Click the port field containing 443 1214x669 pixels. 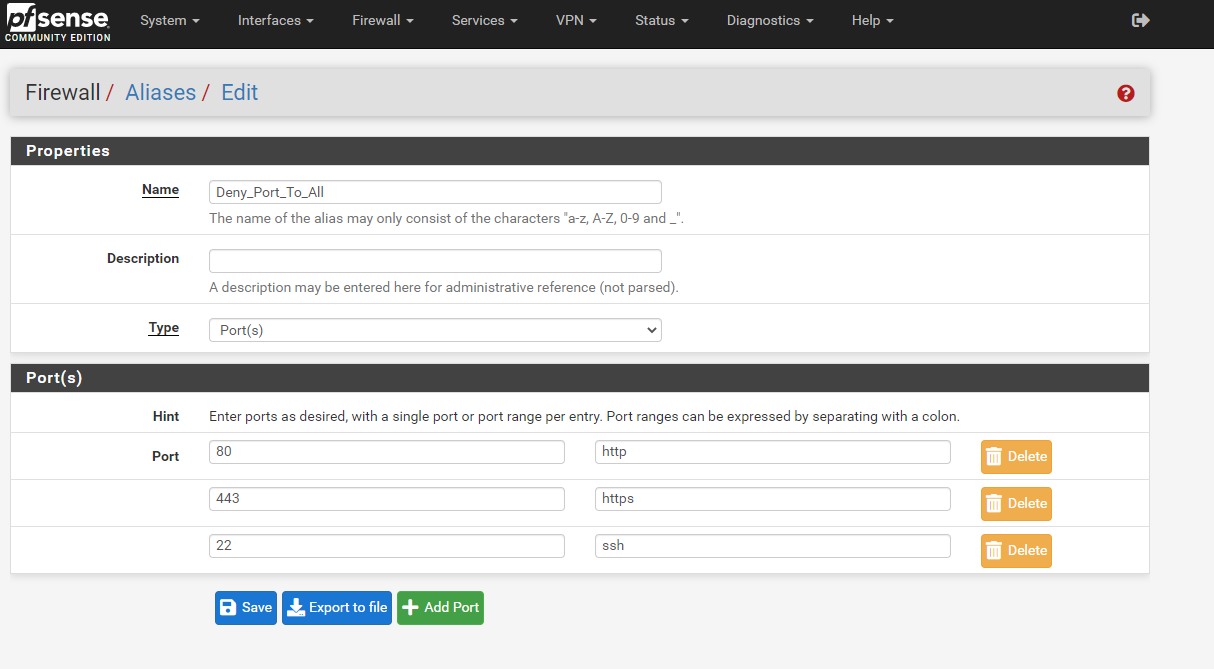tap(387, 499)
